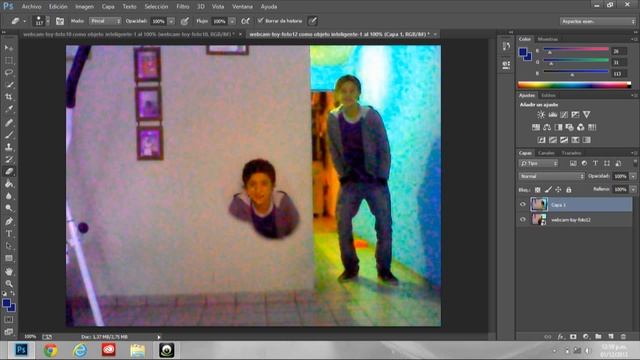Switch to the Muestras tab
This screenshot has width=640, height=360.
547,39
